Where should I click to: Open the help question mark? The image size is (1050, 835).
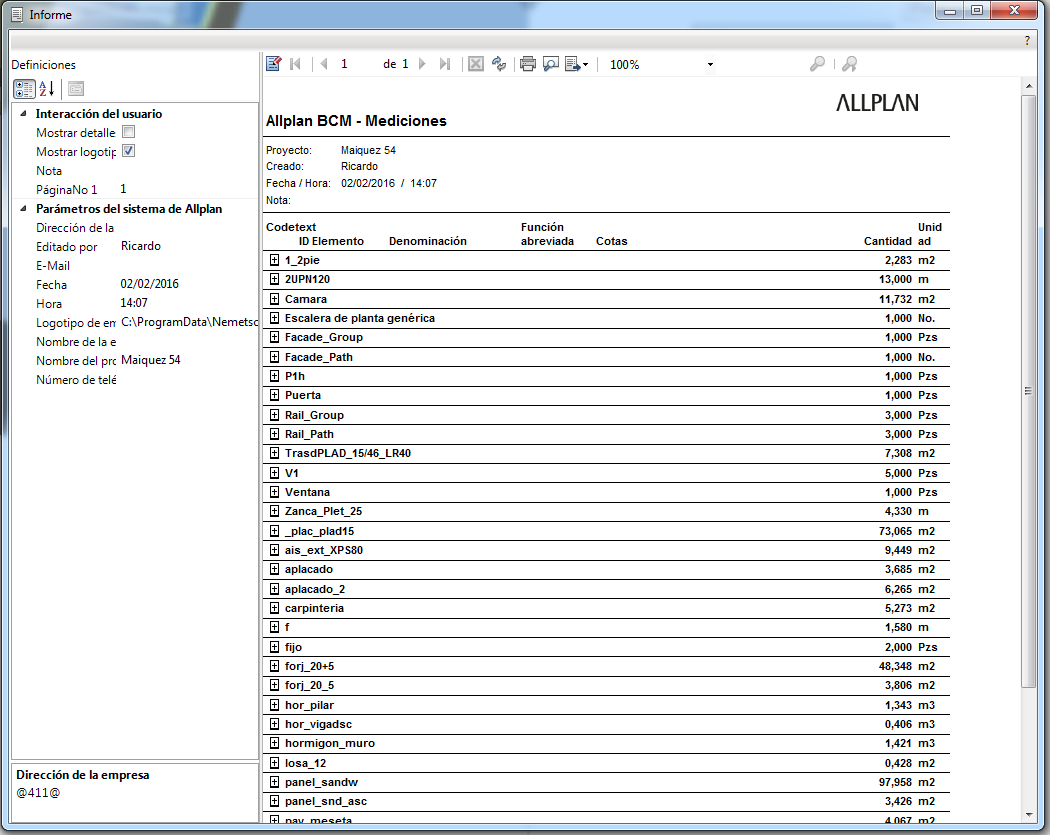1027,40
